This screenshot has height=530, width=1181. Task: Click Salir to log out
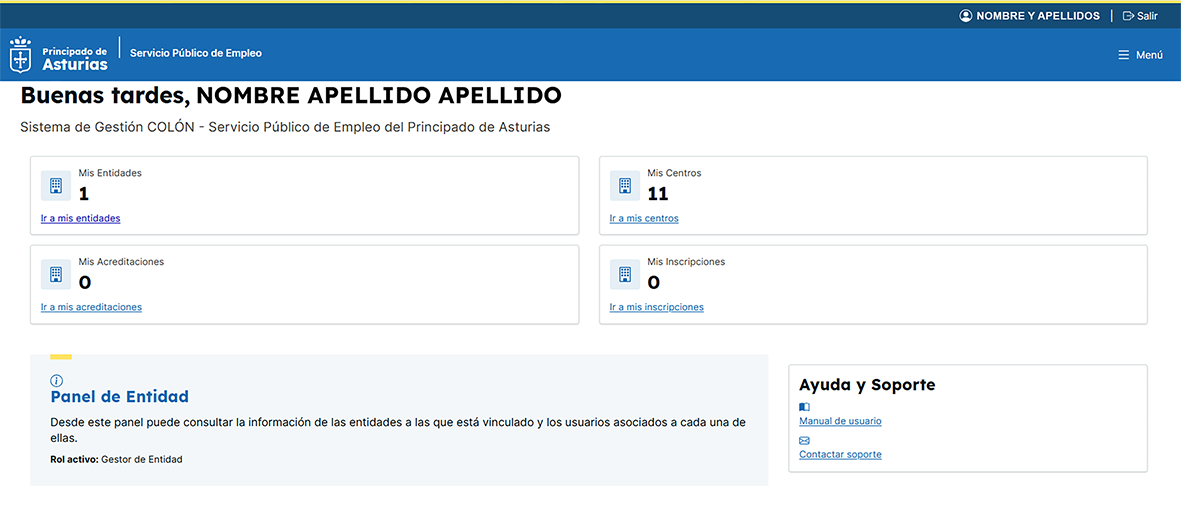[1140, 16]
